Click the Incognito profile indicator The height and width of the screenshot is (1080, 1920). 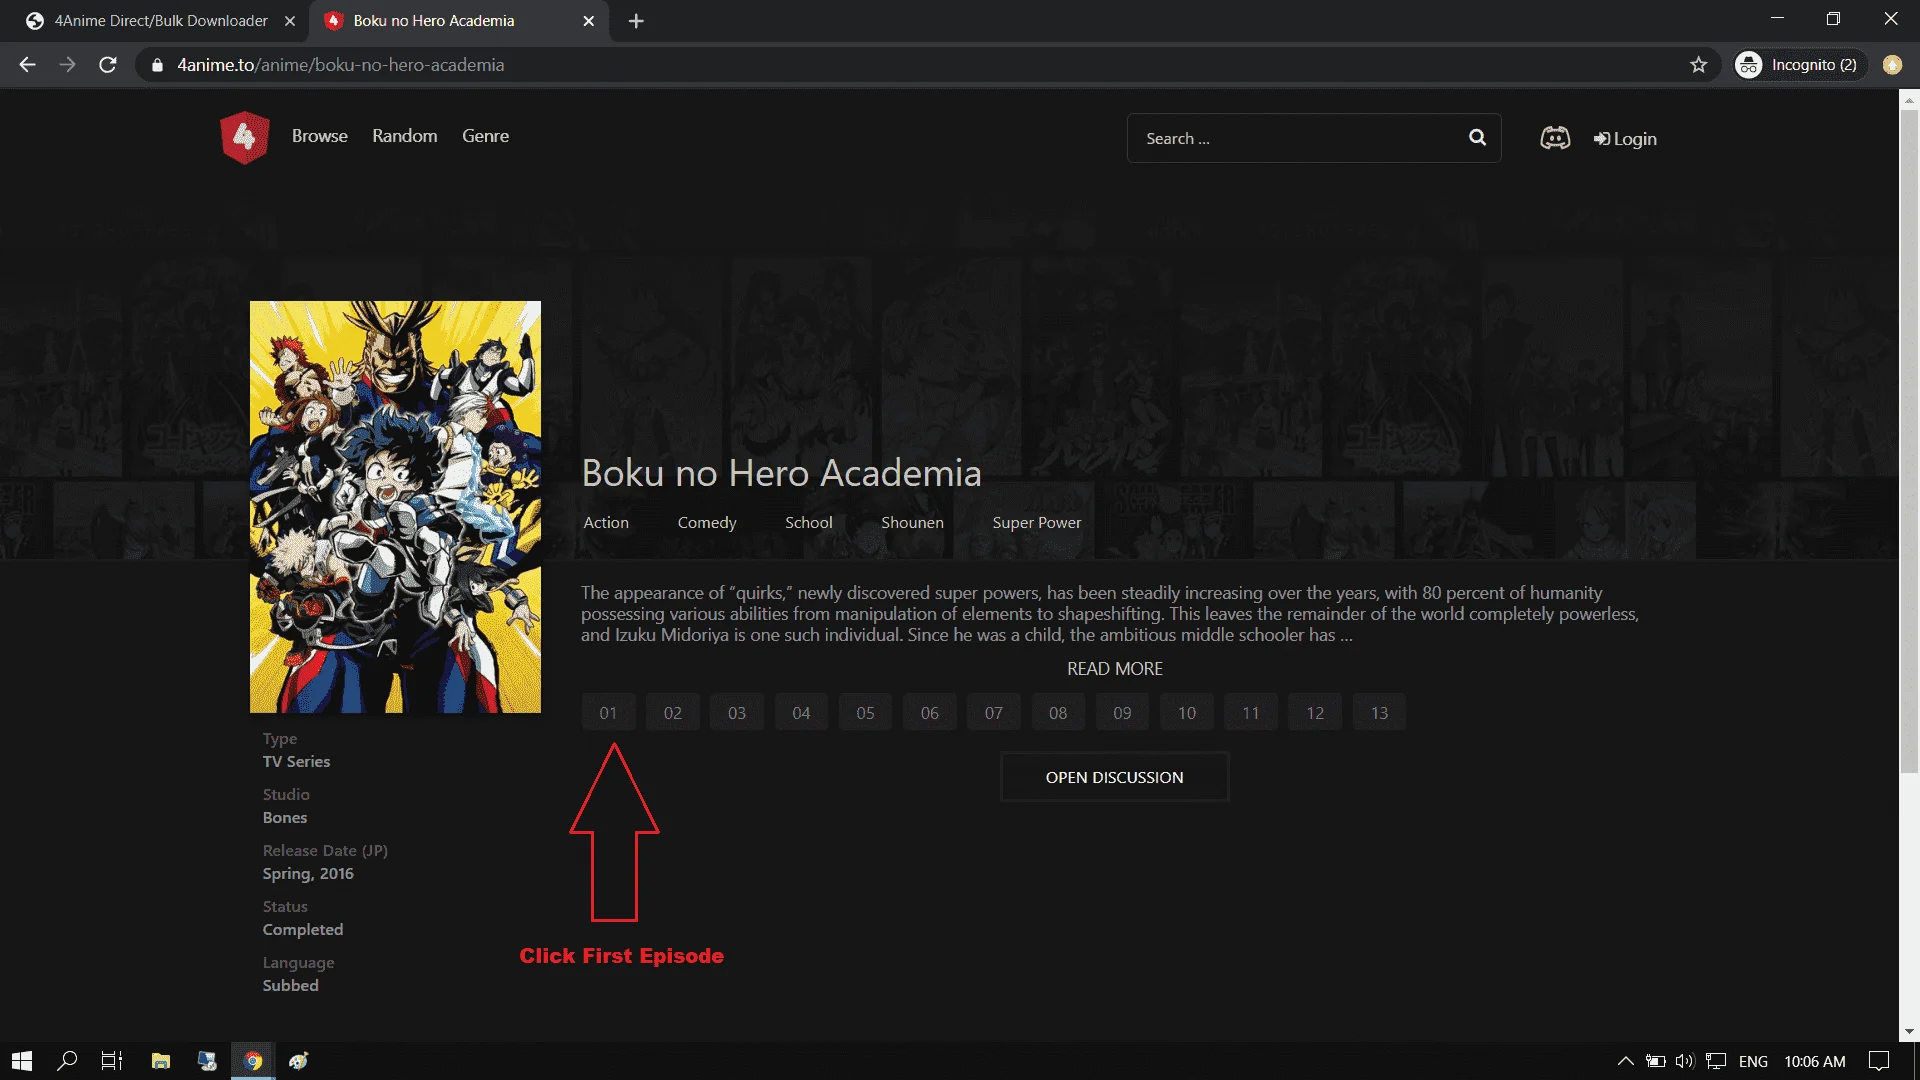pos(1799,65)
